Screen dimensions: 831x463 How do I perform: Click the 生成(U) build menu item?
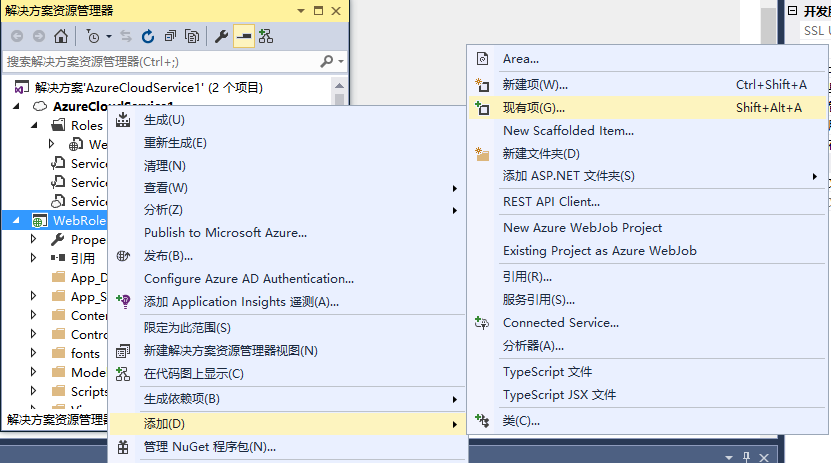286,120
